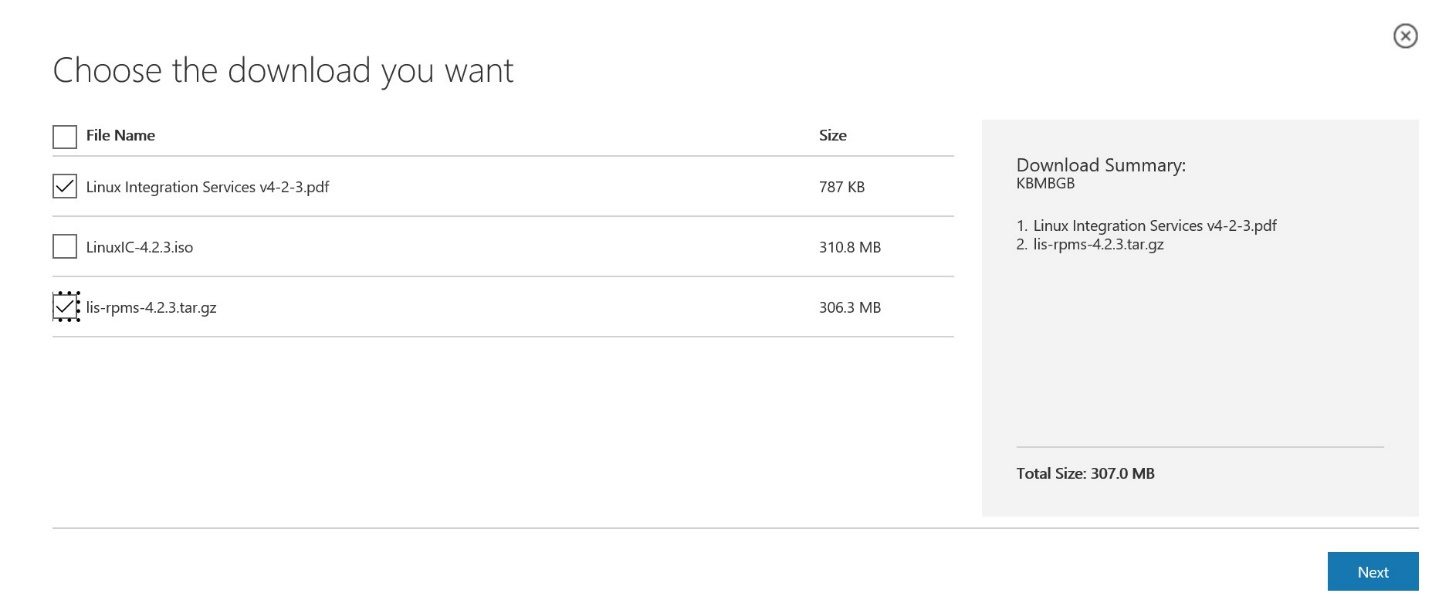Close the download chooser dialog
The image size is (1432, 610).
(x=1405, y=37)
